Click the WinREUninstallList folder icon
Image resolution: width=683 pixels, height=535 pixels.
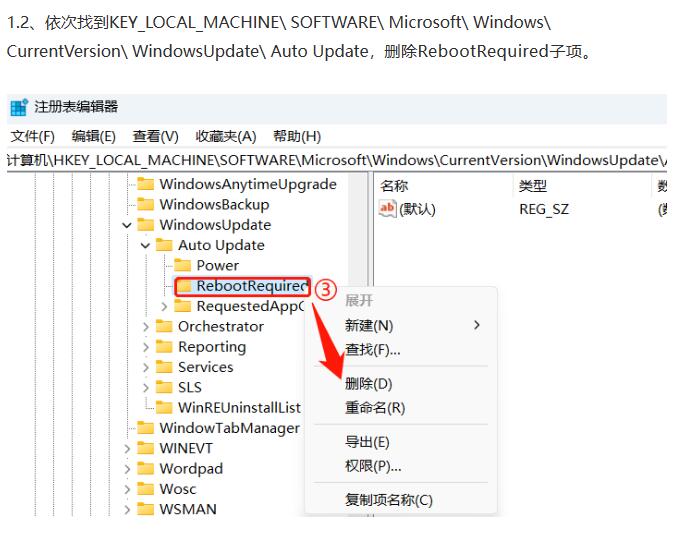click(165, 408)
